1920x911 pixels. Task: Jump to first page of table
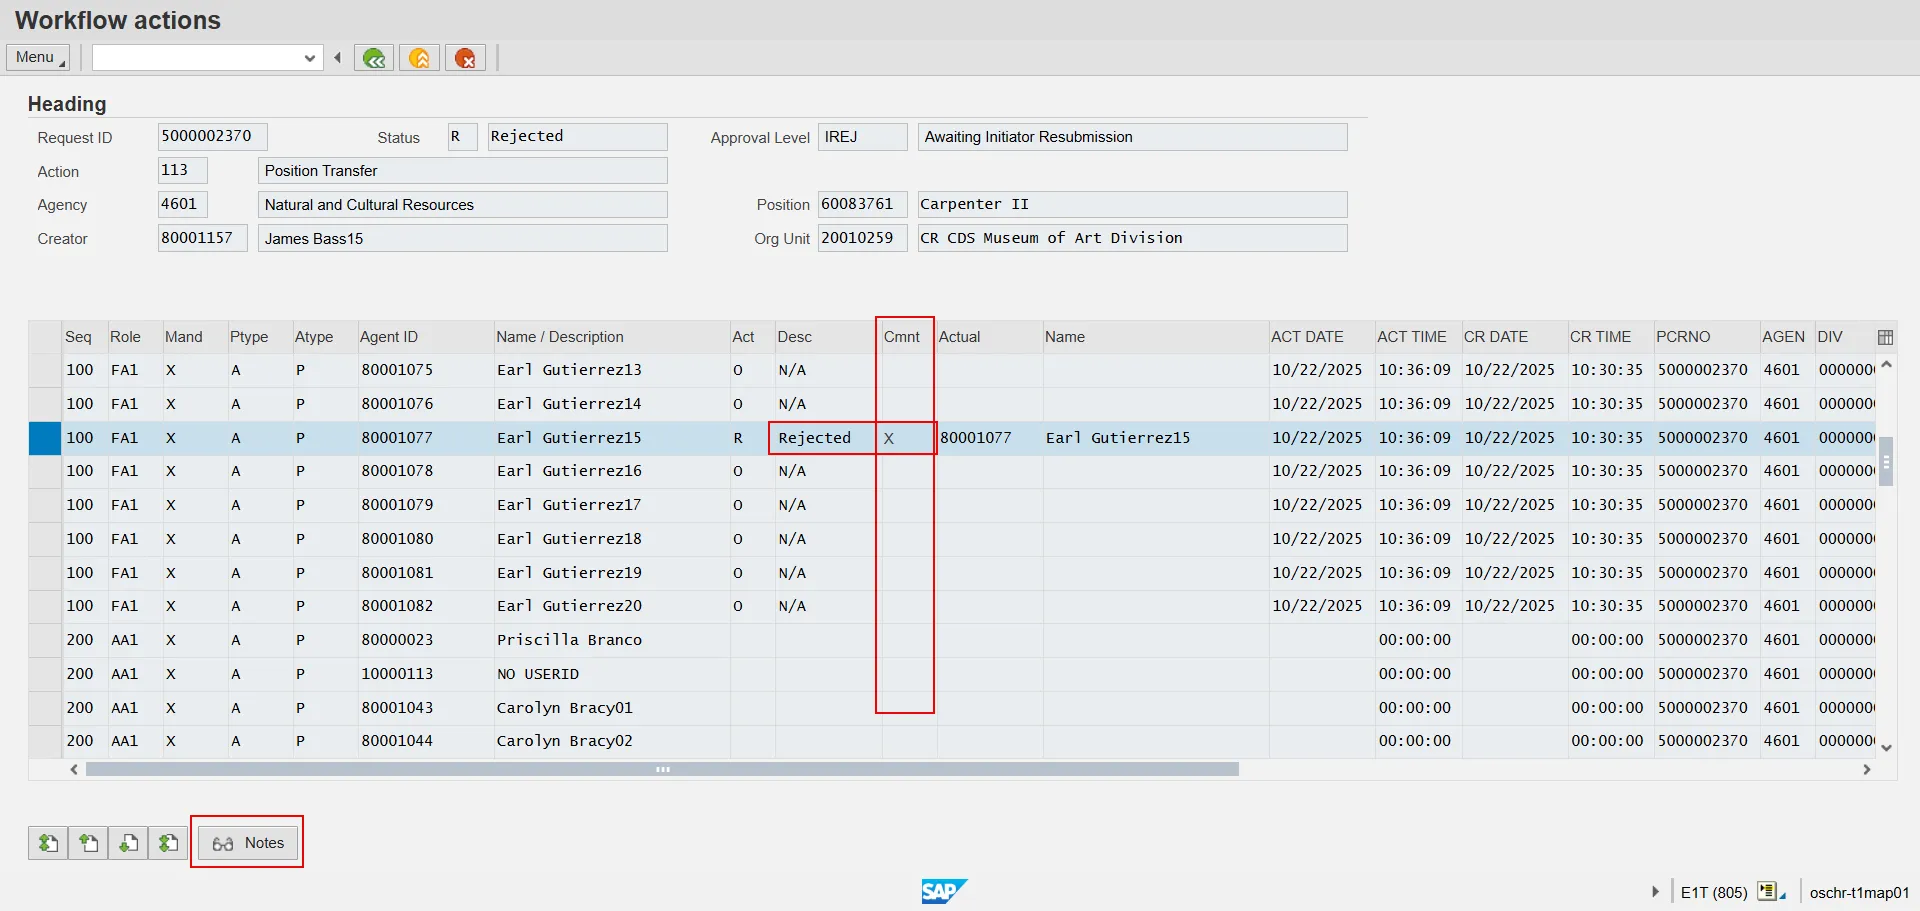[x=48, y=843]
